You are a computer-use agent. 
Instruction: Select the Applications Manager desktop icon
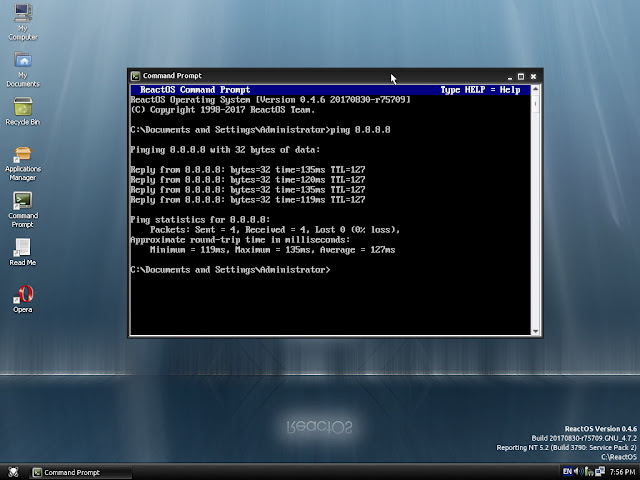(x=23, y=163)
